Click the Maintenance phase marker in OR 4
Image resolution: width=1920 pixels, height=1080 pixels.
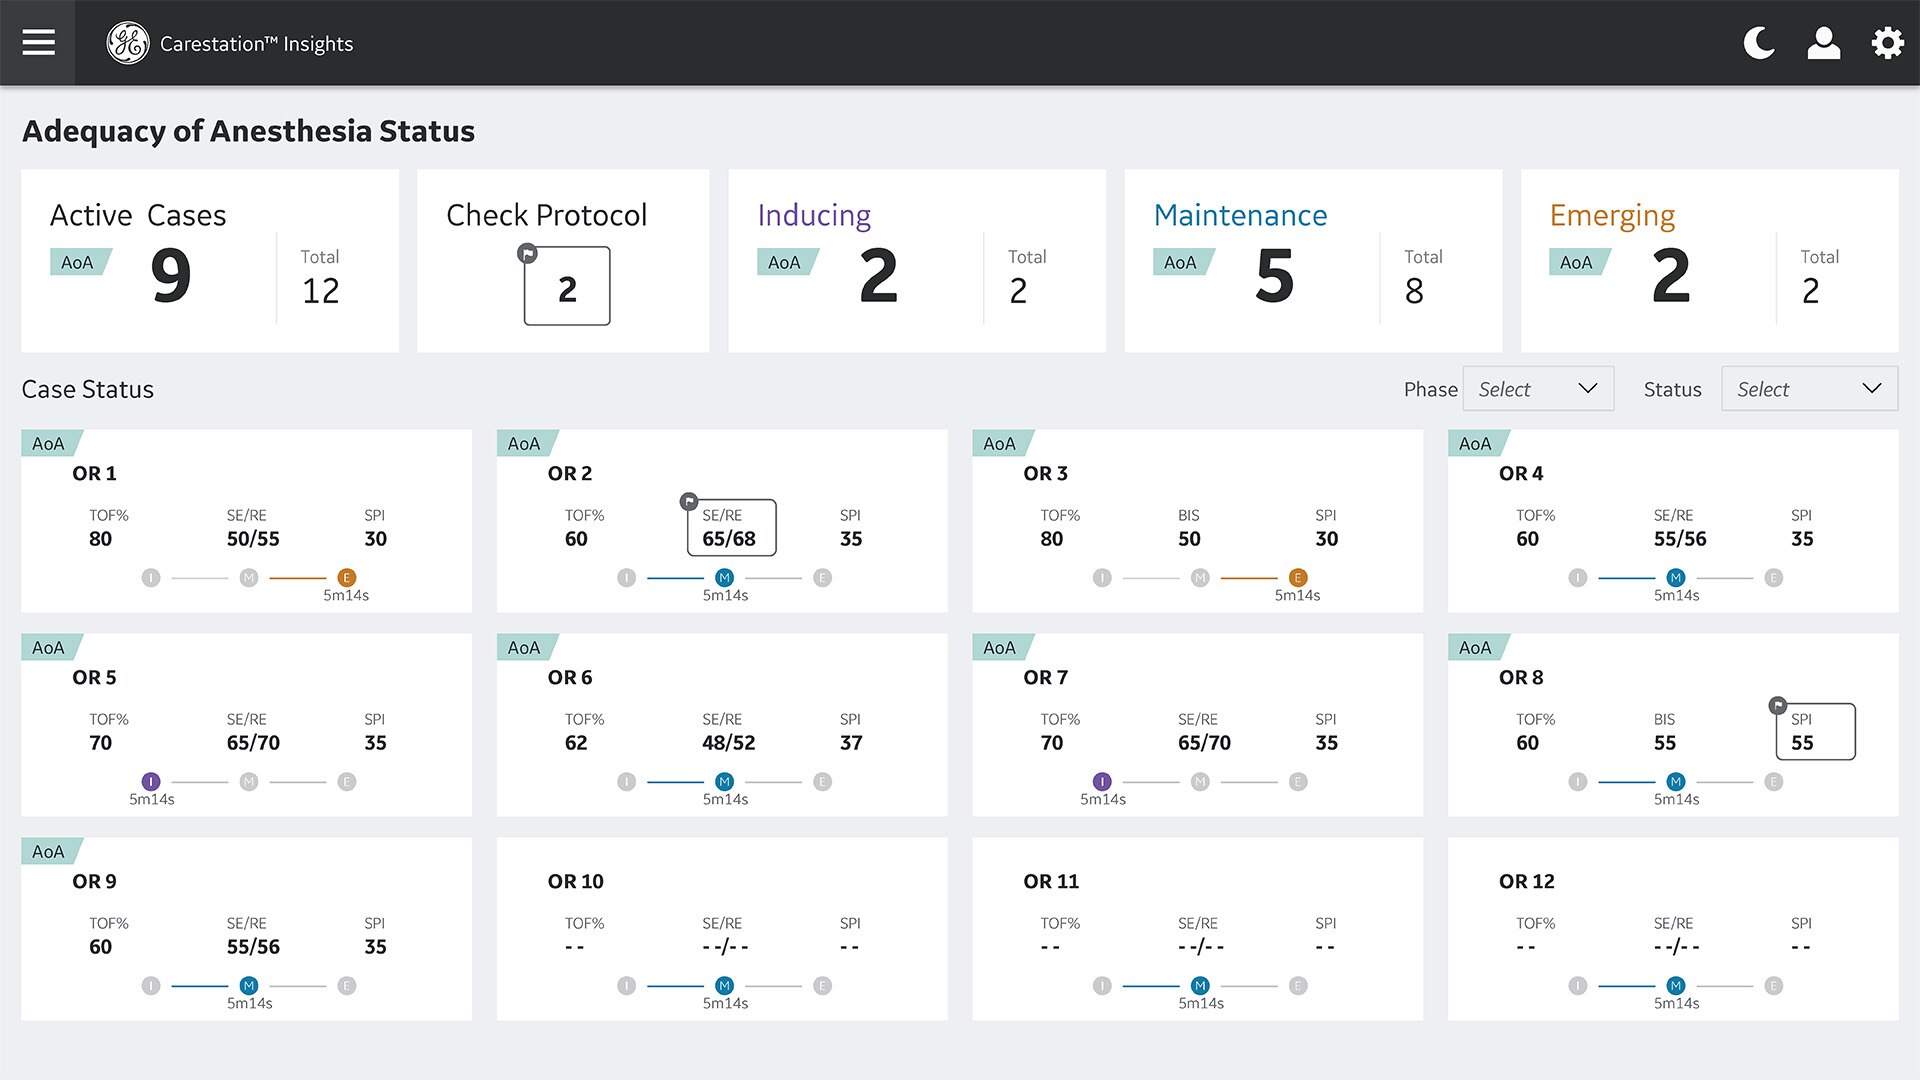[1676, 578]
